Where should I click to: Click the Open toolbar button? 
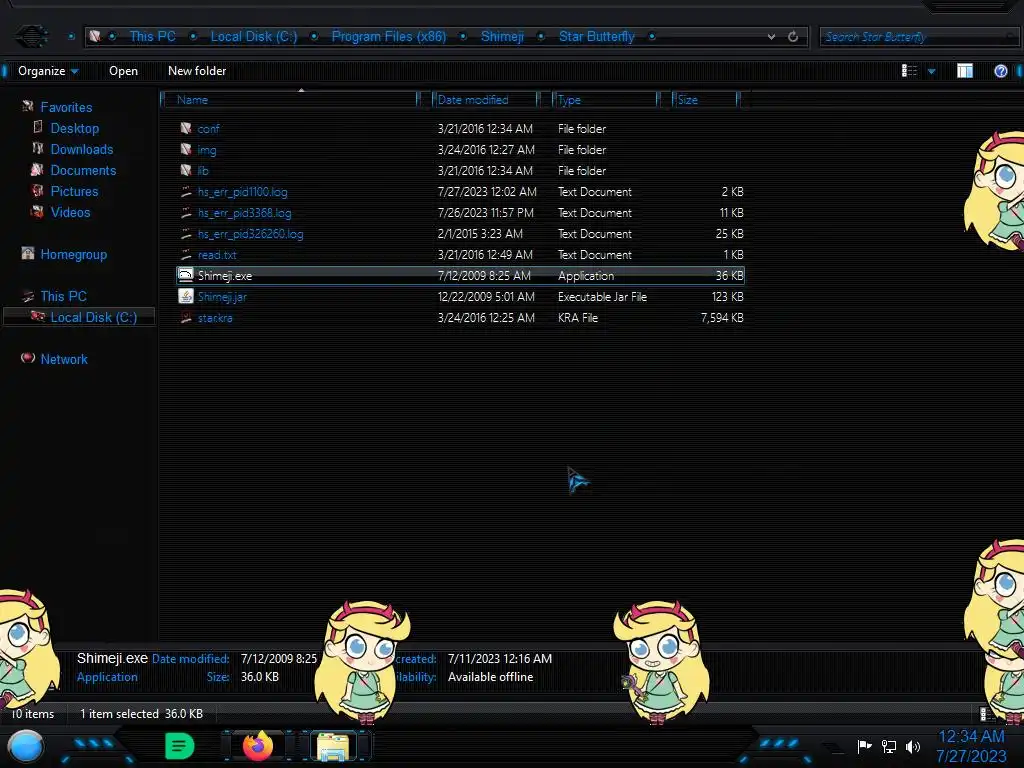click(123, 71)
